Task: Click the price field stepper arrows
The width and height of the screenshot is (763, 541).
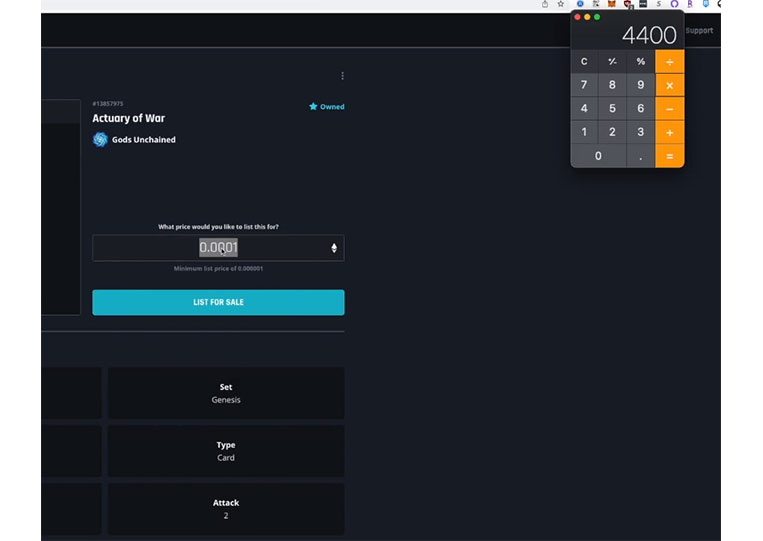Action: click(334, 248)
